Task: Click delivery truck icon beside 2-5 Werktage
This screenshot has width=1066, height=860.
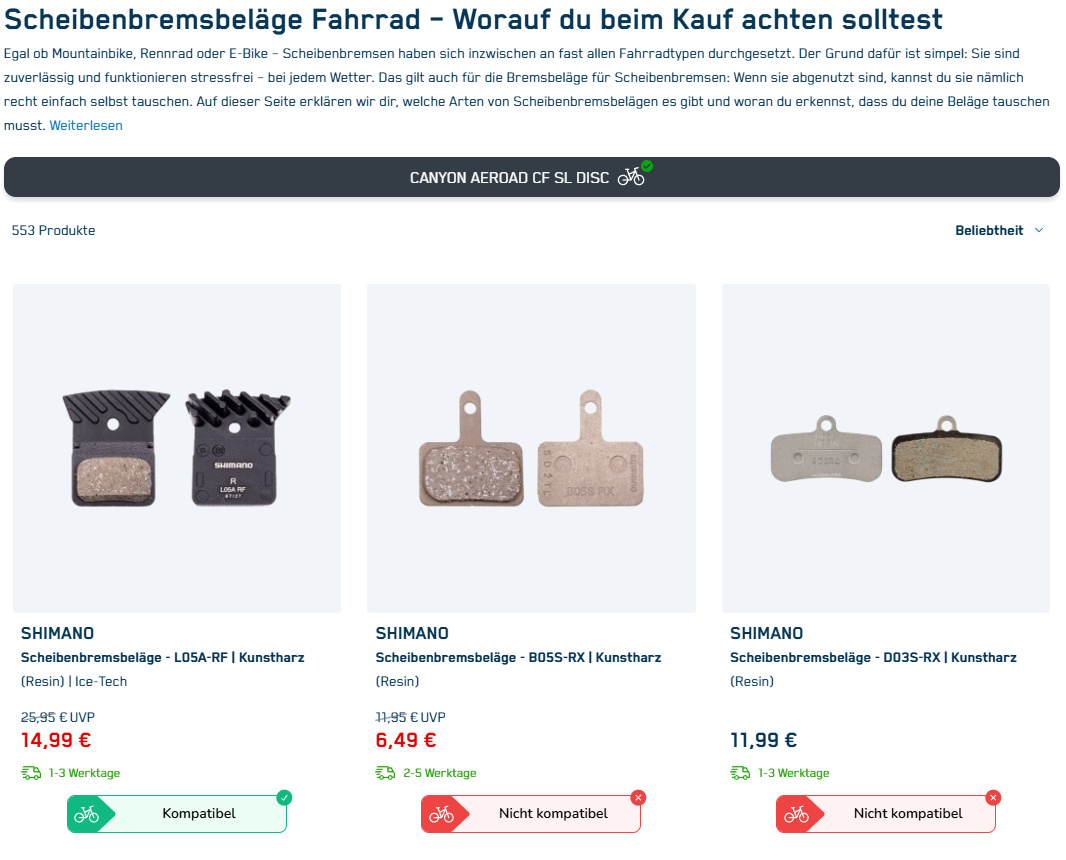Action: [x=385, y=773]
